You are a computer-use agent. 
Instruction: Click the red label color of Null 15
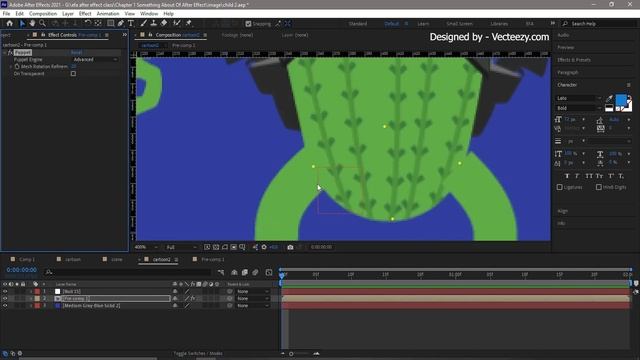point(37,291)
